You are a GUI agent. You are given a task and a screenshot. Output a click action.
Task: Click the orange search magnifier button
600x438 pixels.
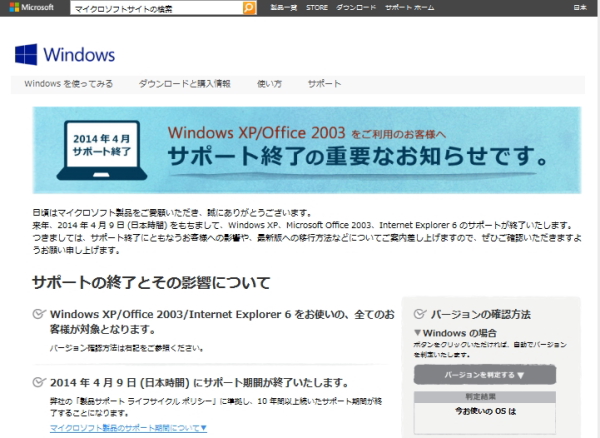click(249, 8)
